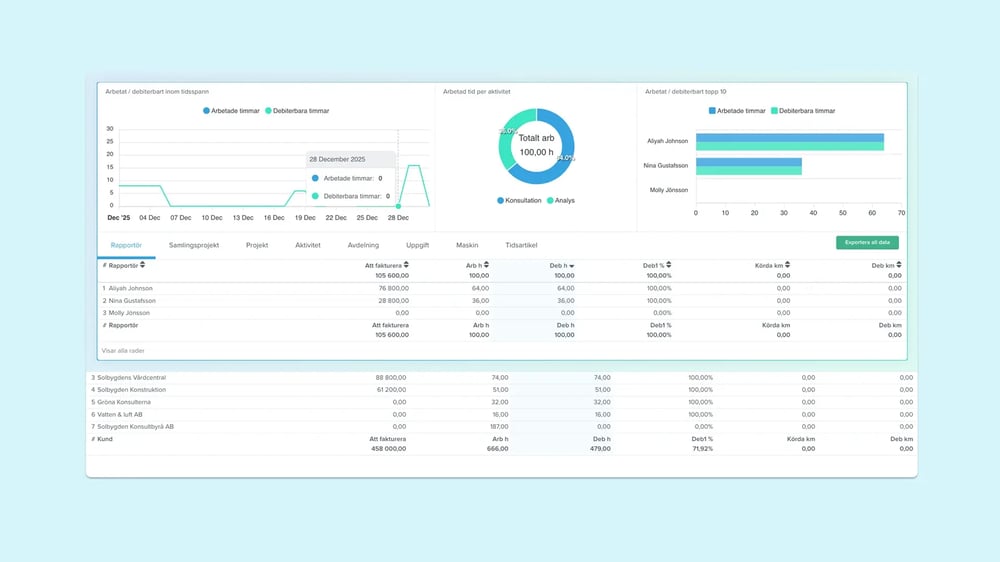Toggle Arbetade timmar in top 10 bar legend
This screenshot has width=1000, height=562.
tap(737, 111)
